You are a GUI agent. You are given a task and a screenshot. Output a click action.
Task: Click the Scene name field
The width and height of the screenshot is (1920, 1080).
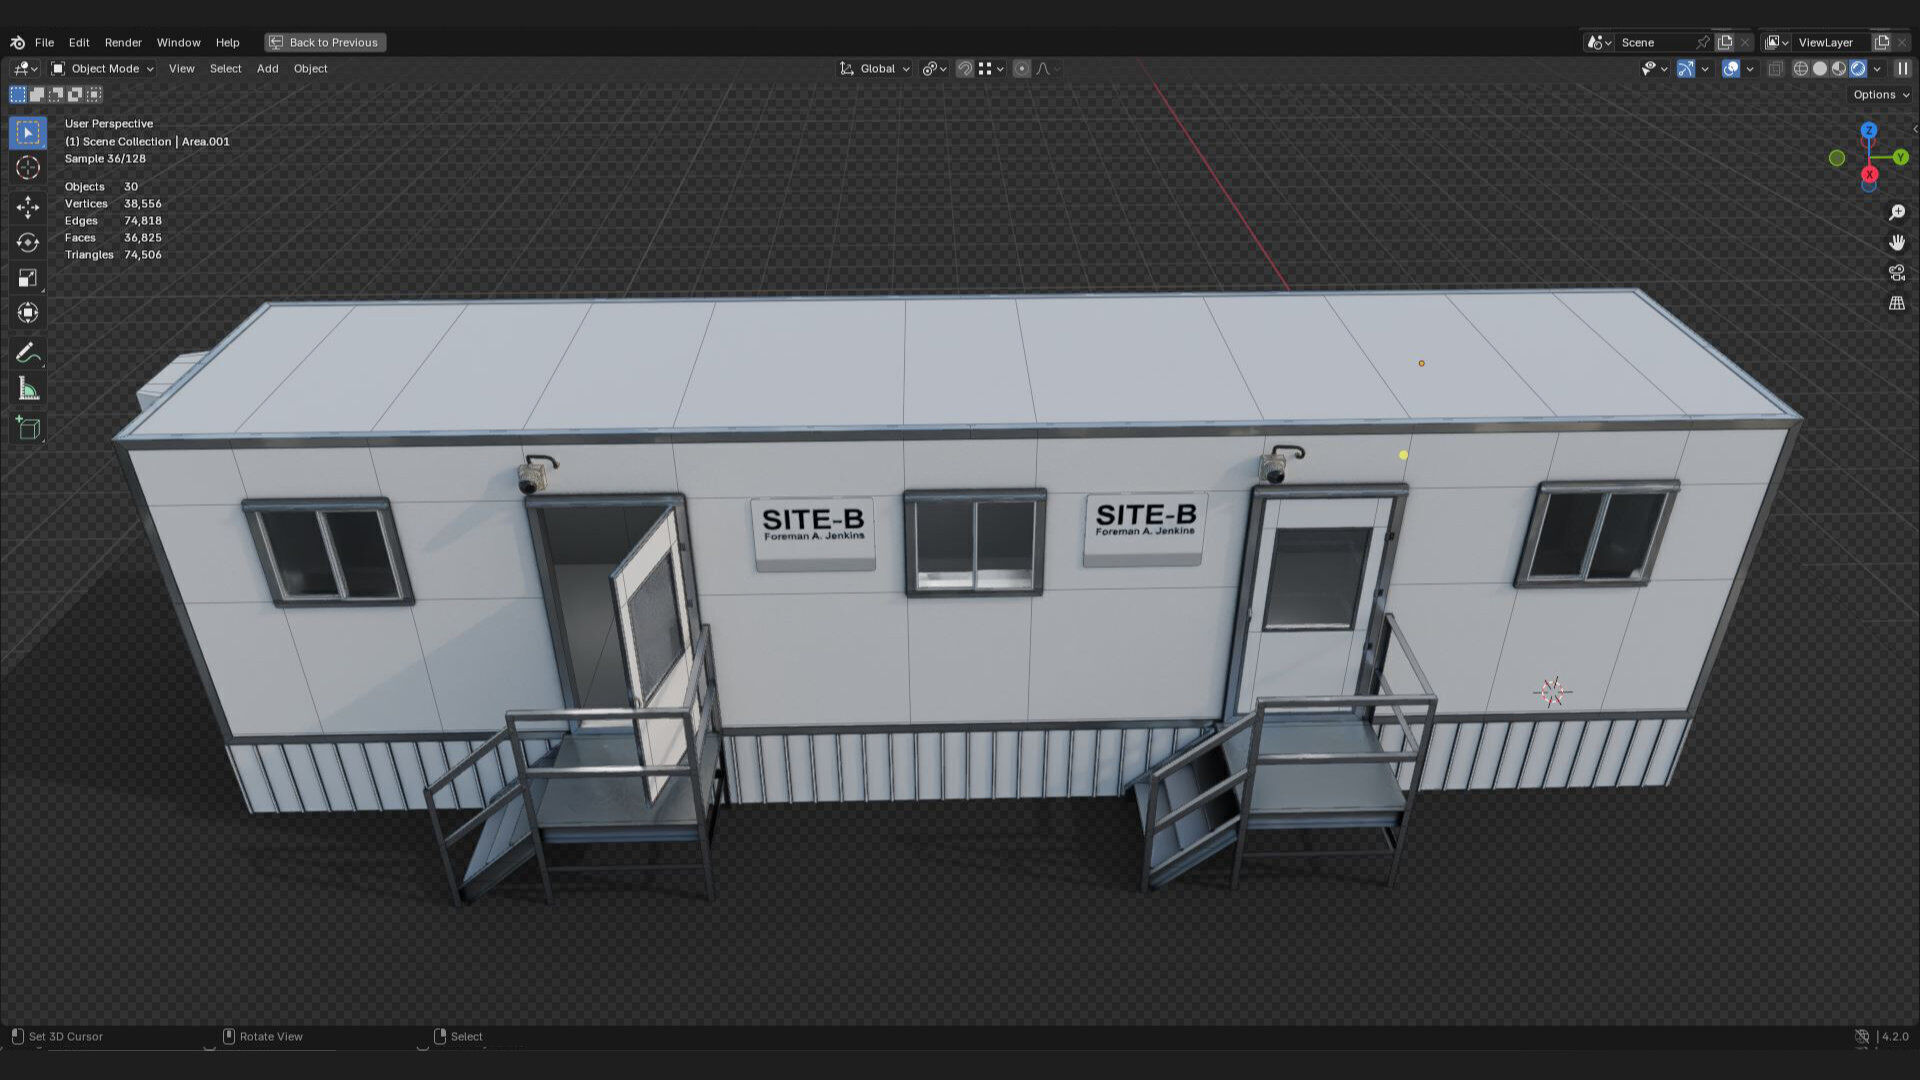[1655, 43]
